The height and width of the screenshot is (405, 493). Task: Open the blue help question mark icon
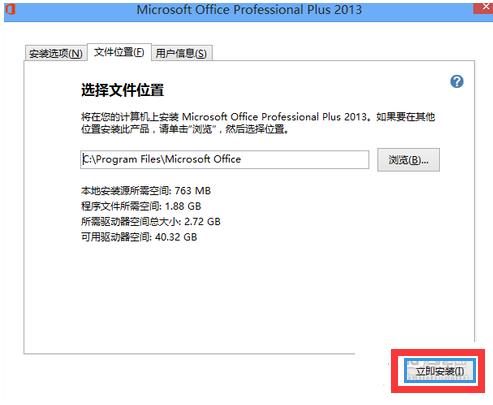pyautogui.click(x=457, y=81)
